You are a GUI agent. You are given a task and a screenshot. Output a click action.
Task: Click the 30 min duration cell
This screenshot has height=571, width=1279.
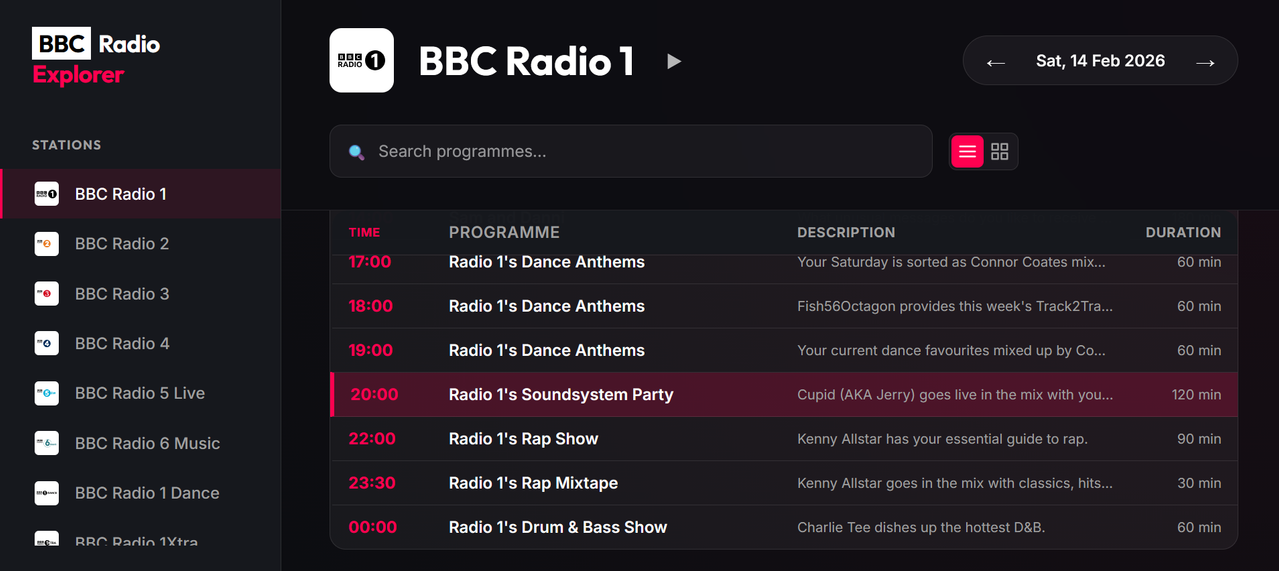1199,483
